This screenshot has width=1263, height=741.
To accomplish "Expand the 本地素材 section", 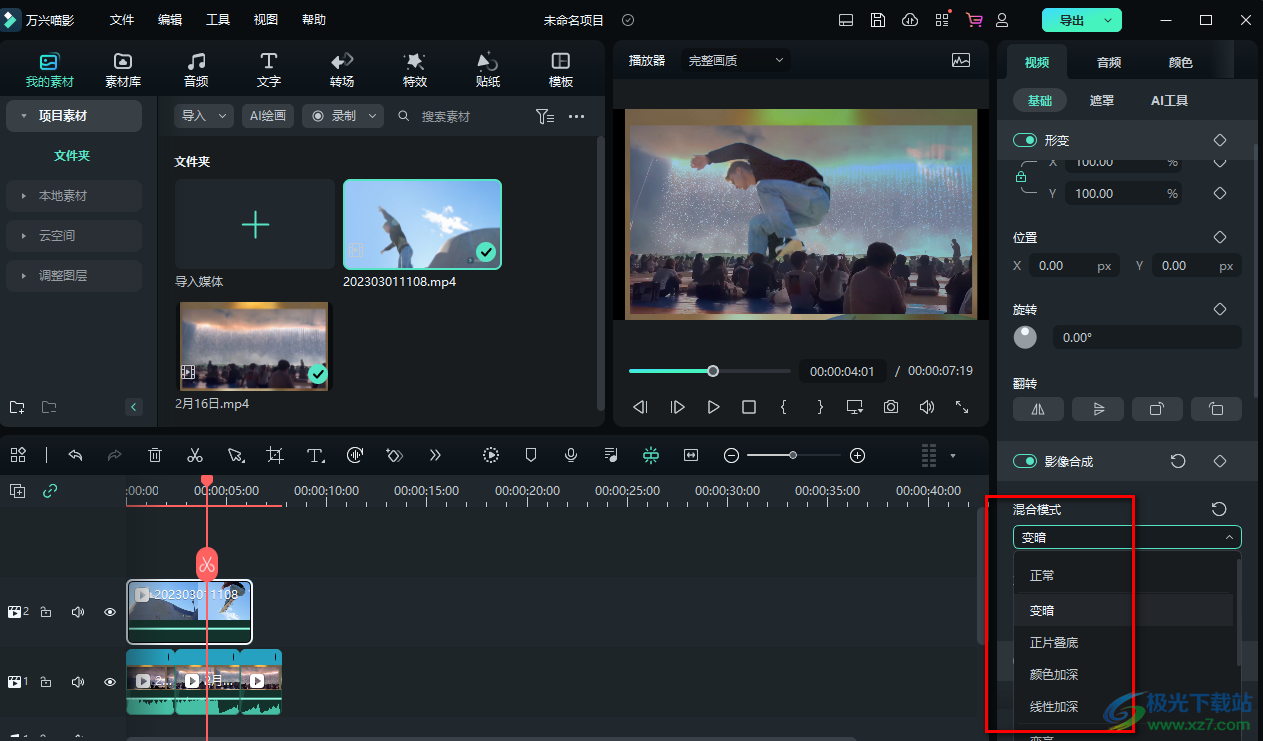I will coord(74,196).
